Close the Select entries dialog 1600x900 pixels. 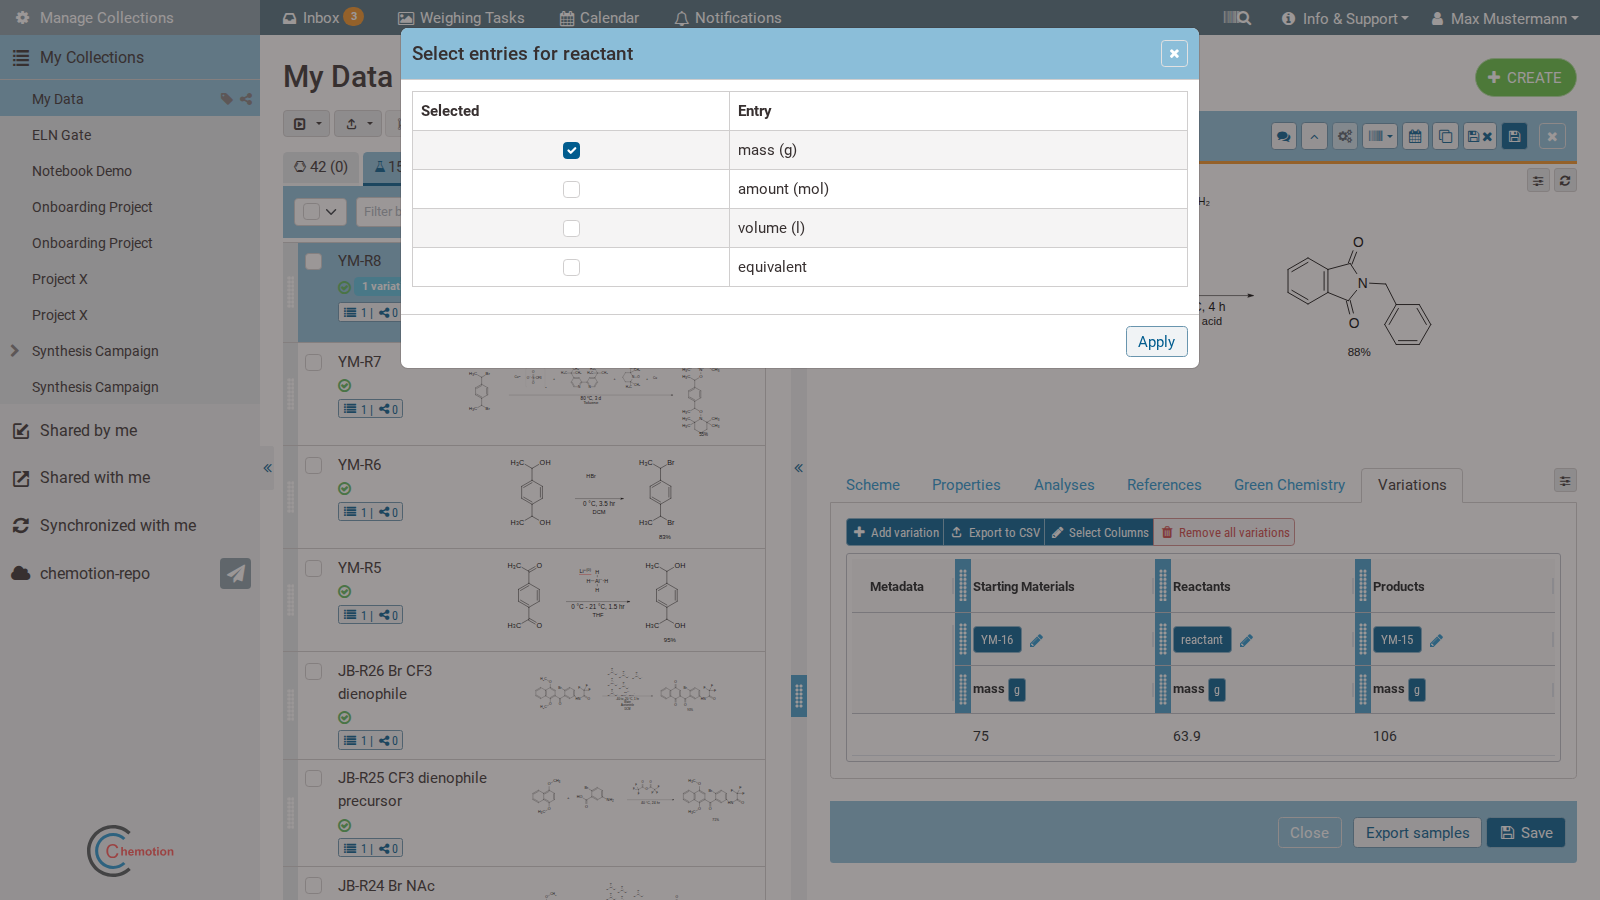[x=1174, y=54]
